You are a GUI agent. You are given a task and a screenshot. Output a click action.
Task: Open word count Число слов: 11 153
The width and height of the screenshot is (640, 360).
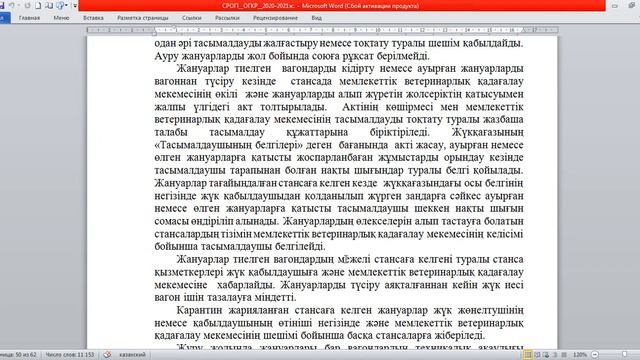[x=69, y=355]
